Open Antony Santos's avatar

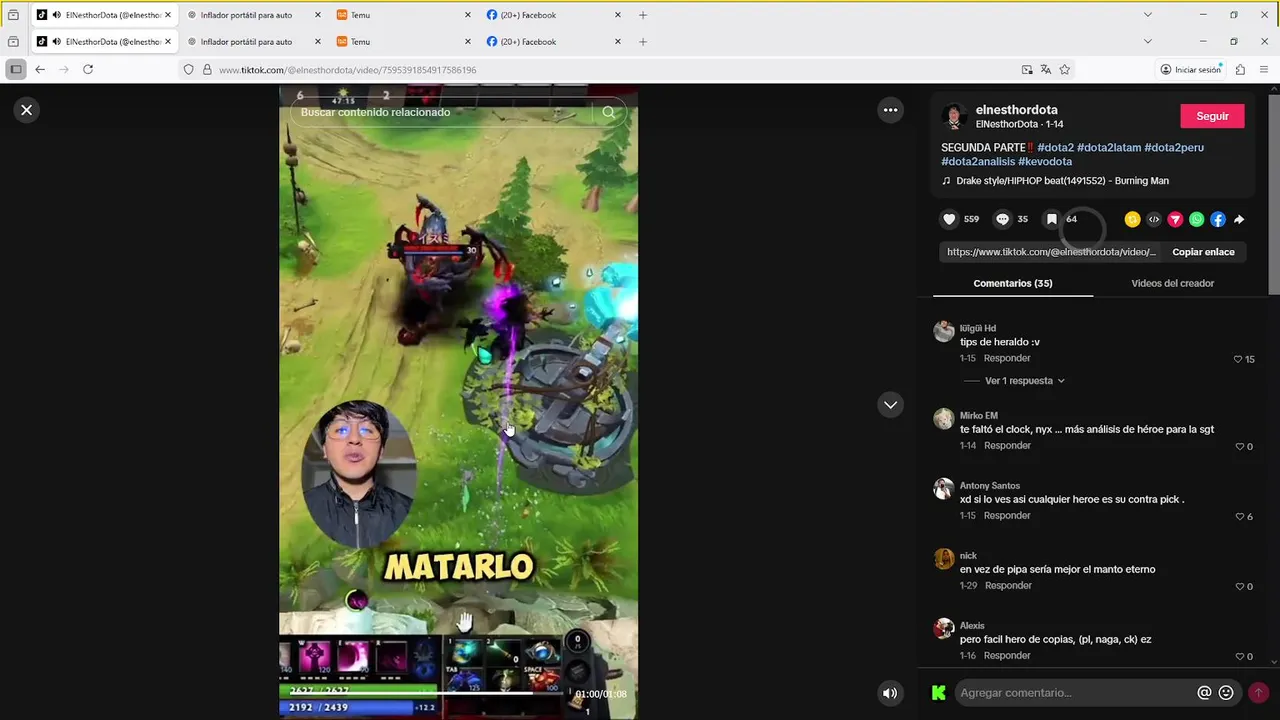944,488
